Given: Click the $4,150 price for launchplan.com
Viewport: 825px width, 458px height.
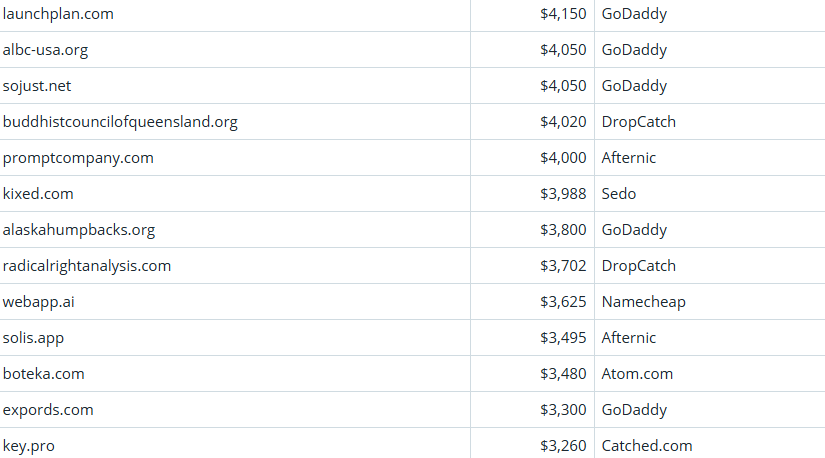Looking at the screenshot, I should tap(563, 14).
